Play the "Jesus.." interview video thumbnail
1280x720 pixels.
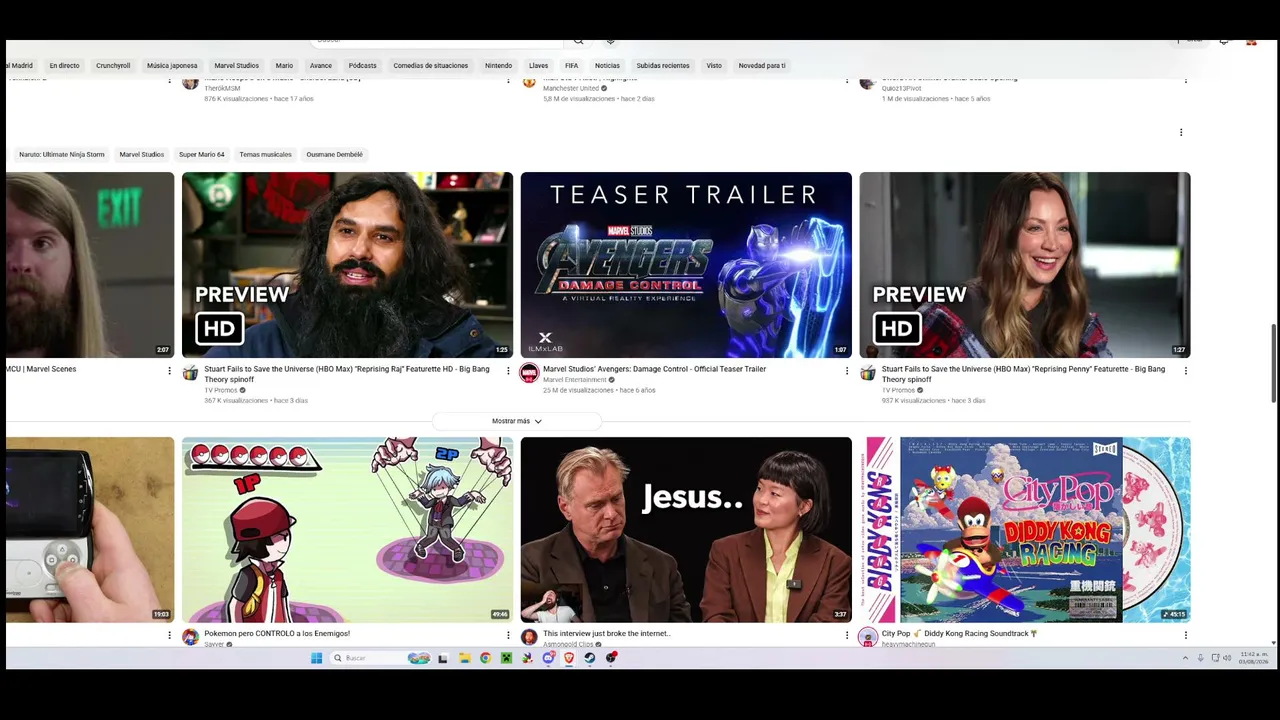pos(686,530)
